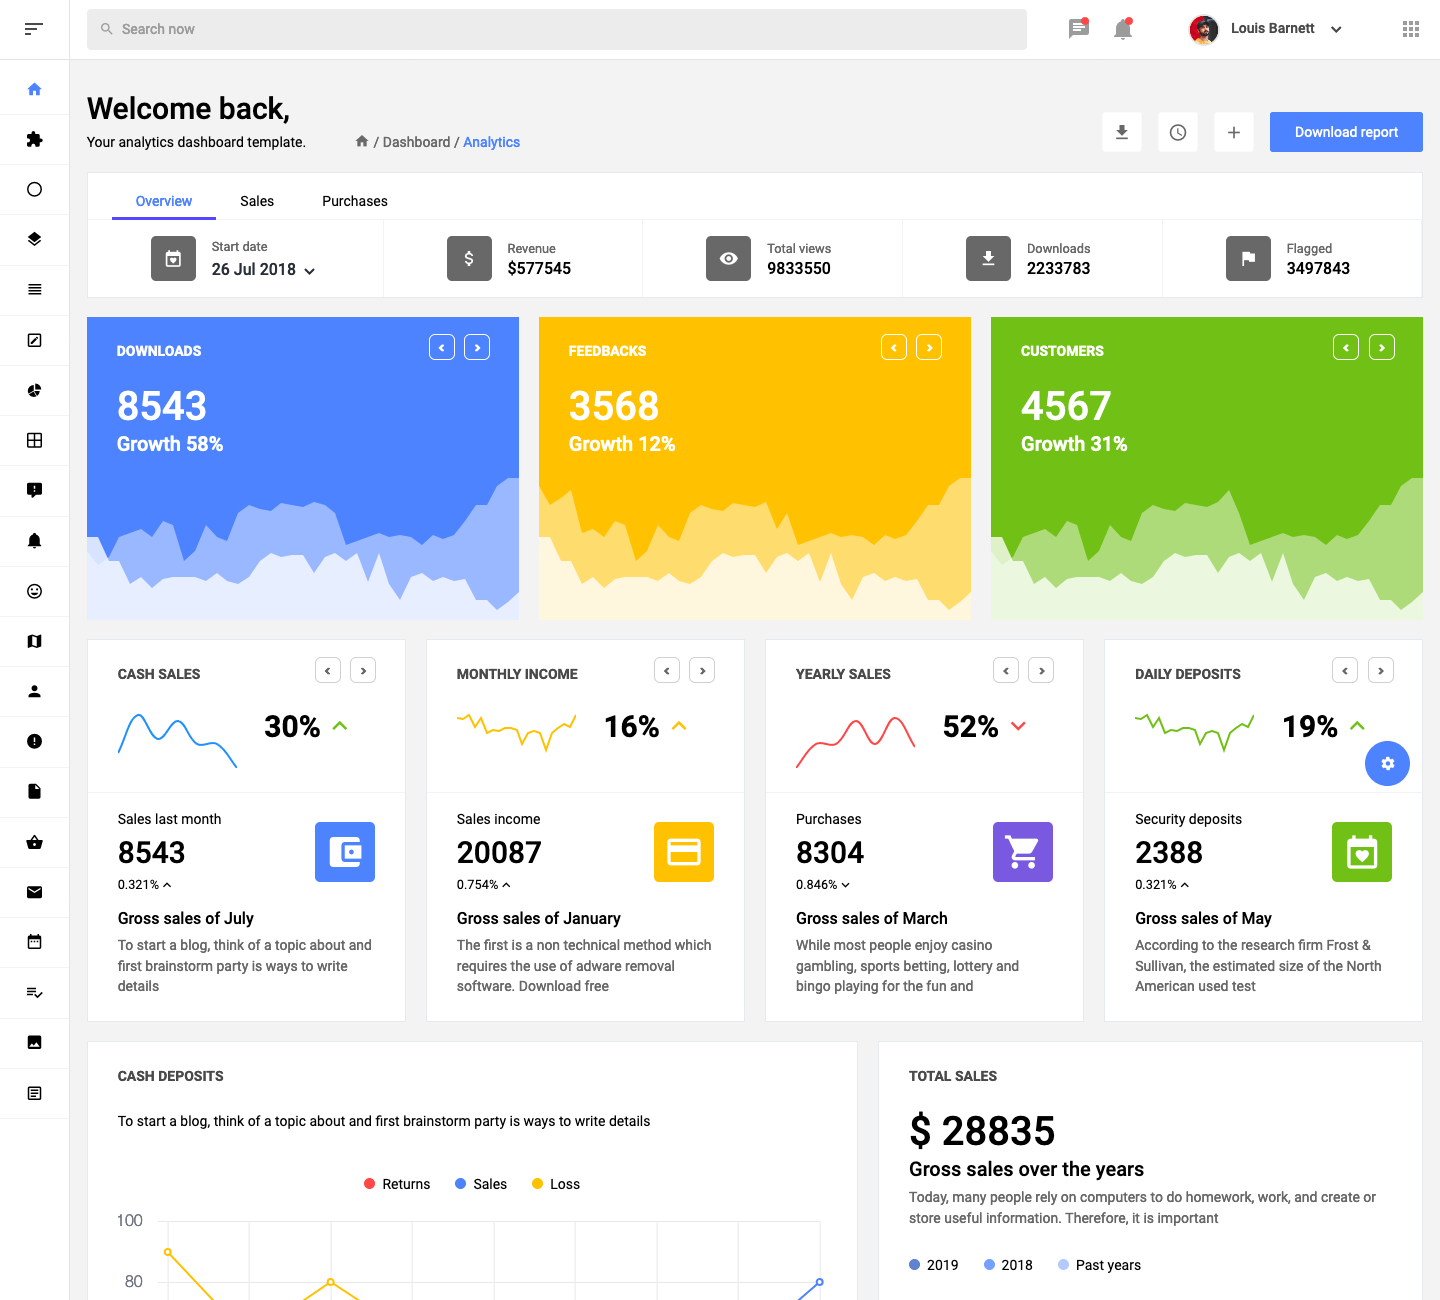Image resolution: width=1440 pixels, height=1300 pixels.
Task: Click the puzzle piece sidebar icon
Action: pos(34,139)
